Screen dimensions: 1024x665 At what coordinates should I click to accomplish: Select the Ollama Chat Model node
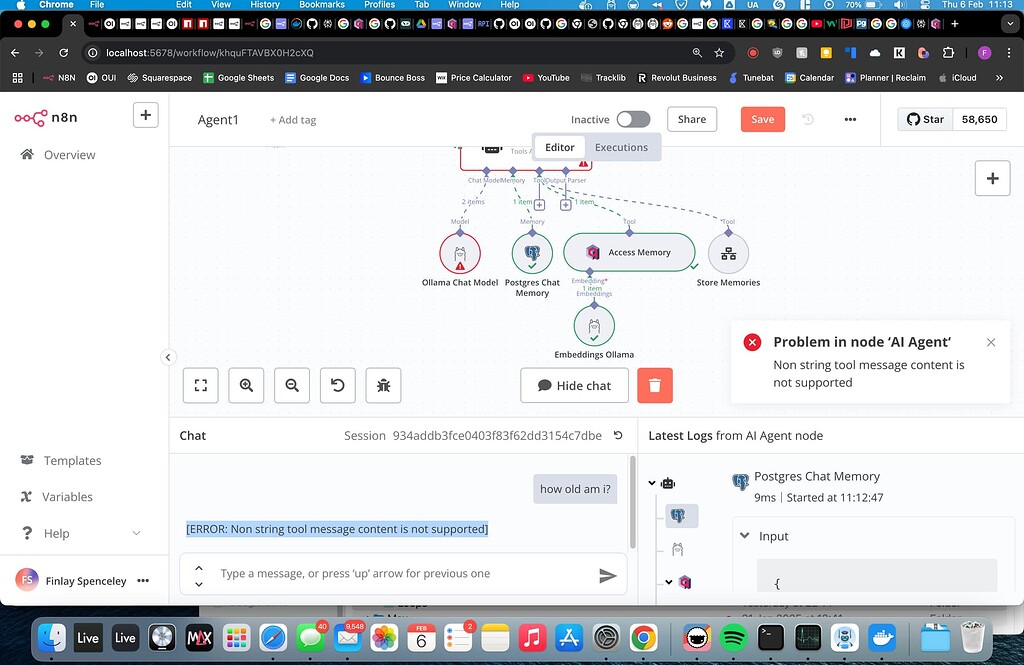(x=460, y=253)
